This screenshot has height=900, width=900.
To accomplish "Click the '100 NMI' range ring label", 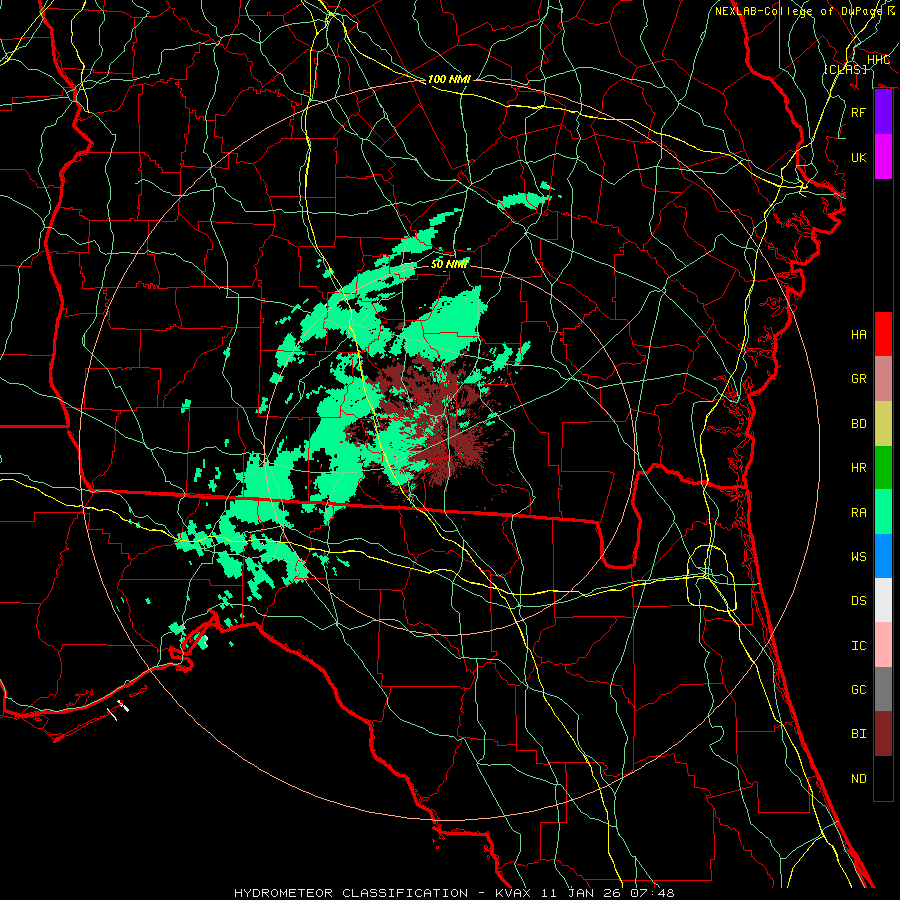I will tap(449, 79).
